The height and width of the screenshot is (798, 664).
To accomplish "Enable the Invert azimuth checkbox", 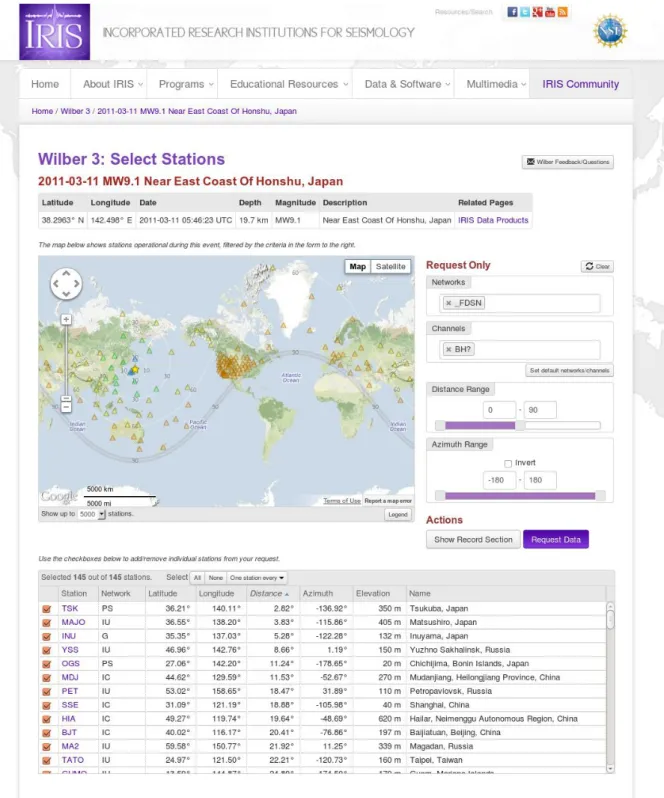I will pyautogui.click(x=508, y=463).
